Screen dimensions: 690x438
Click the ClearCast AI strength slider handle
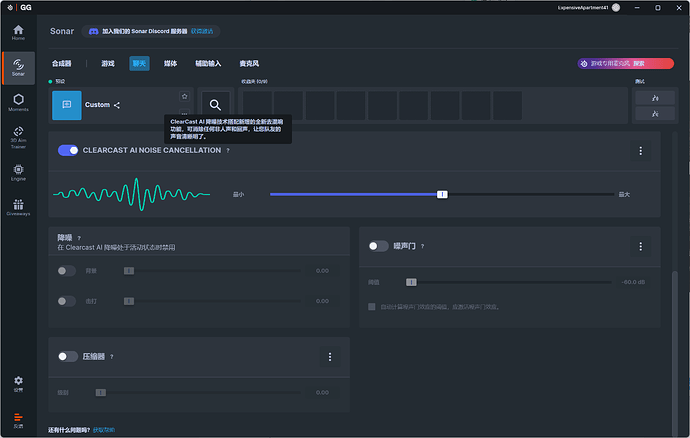(x=442, y=194)
